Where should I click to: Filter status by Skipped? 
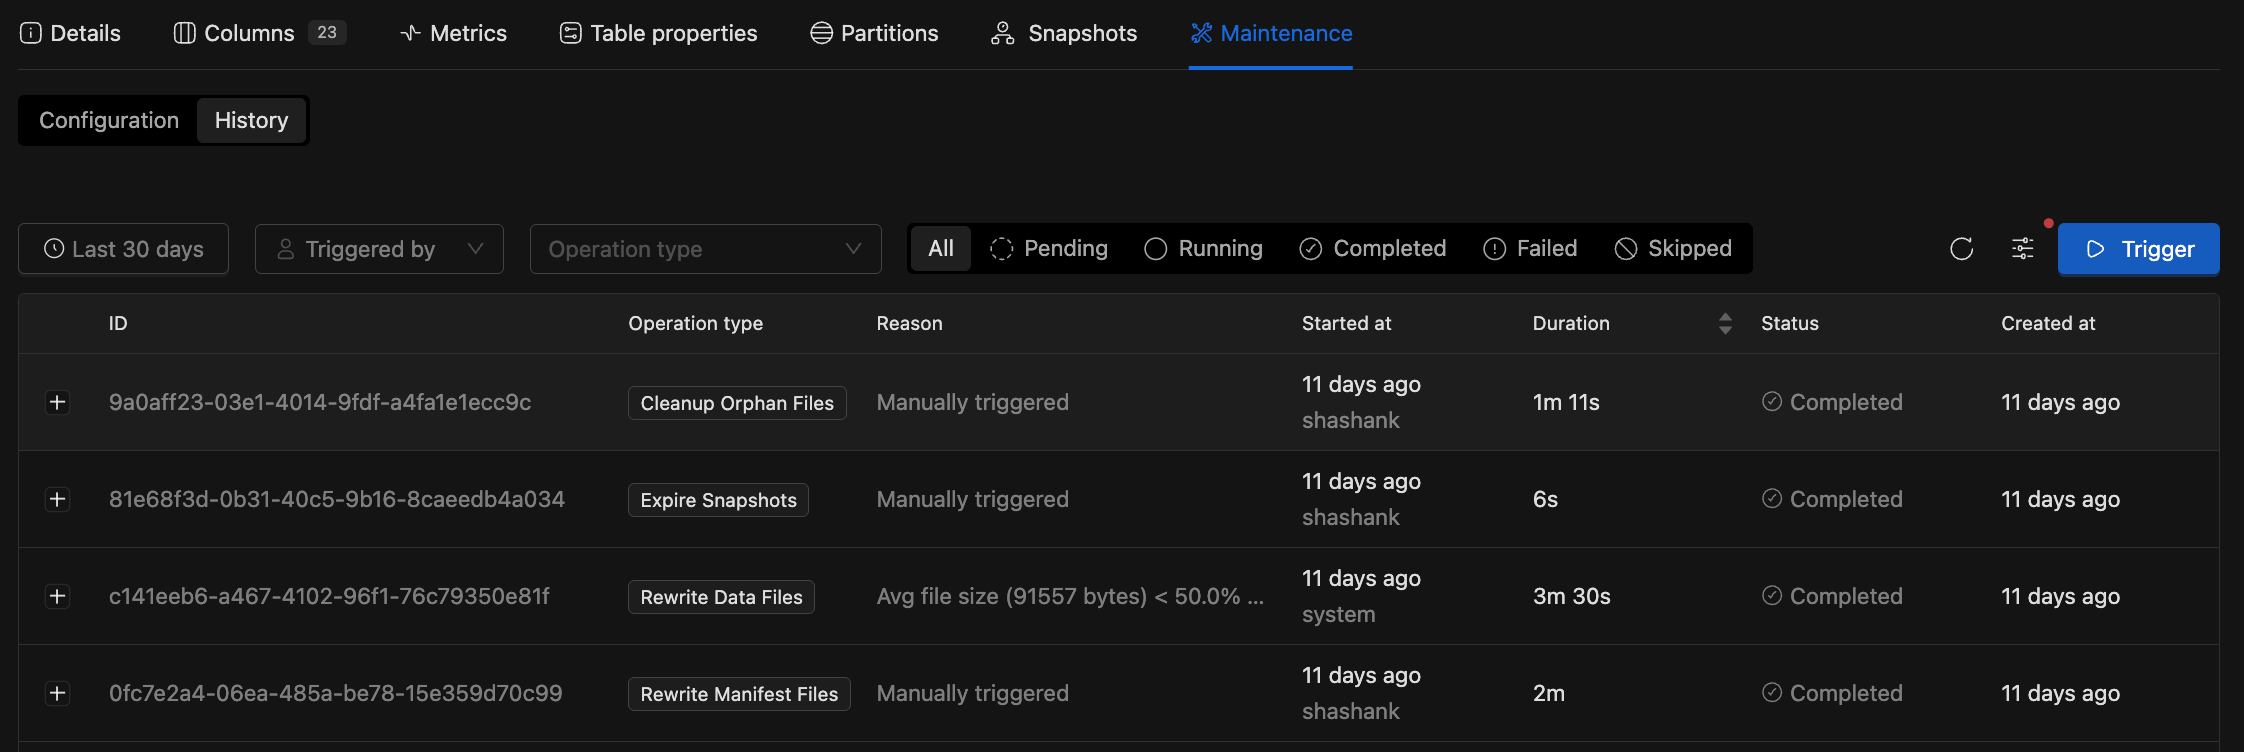[x=1673, y=248]
